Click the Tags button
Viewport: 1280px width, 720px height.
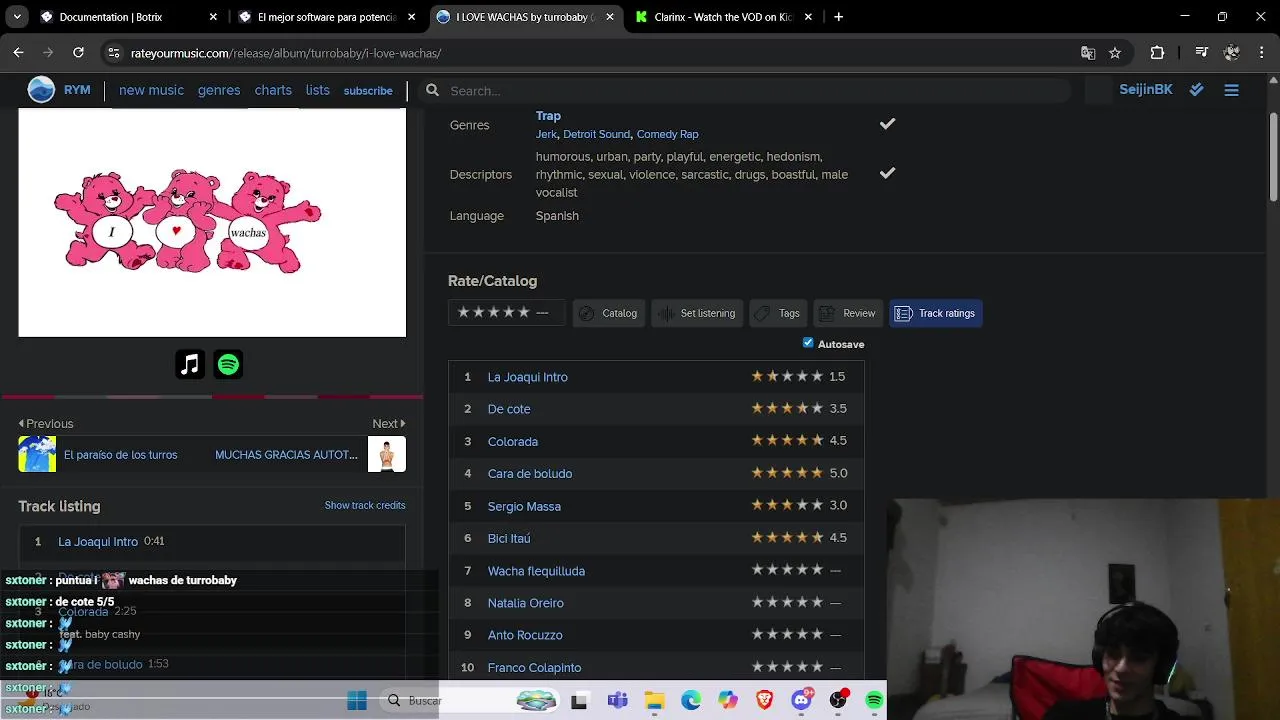click(778, 313)
